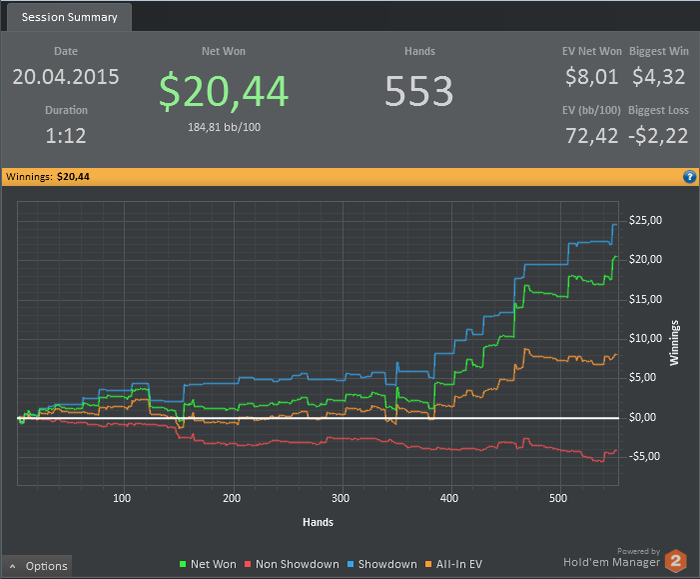Screen dimensions: 700x579
Task: Click the Powered by text
Action: 638,551
